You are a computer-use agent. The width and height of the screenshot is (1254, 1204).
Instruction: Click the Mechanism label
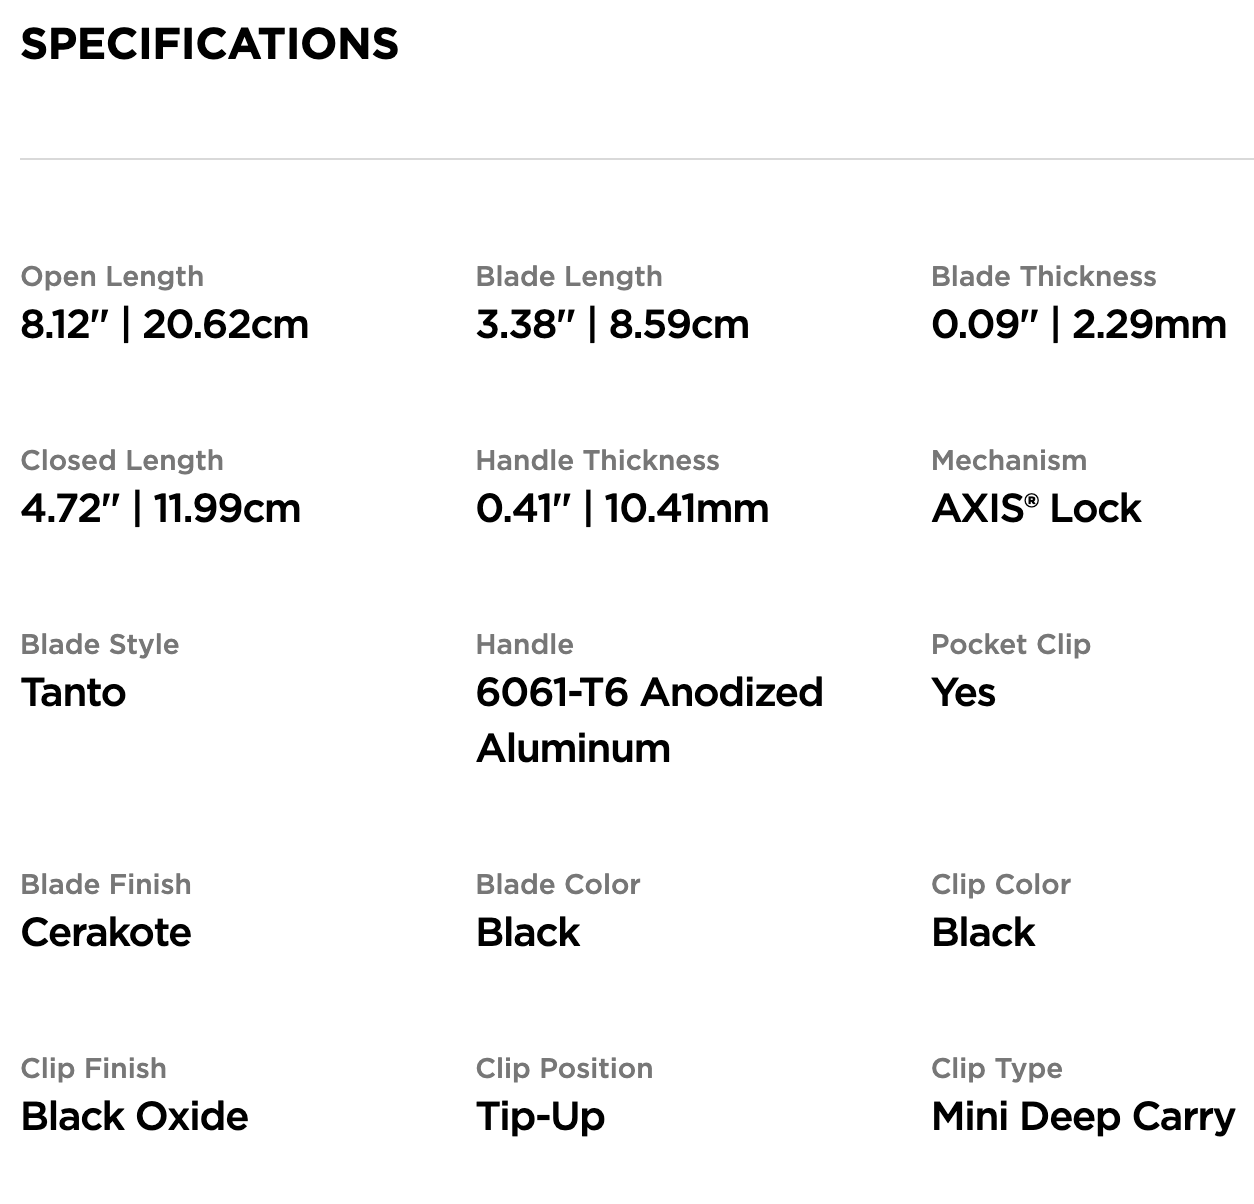[x=1008, y=460]
